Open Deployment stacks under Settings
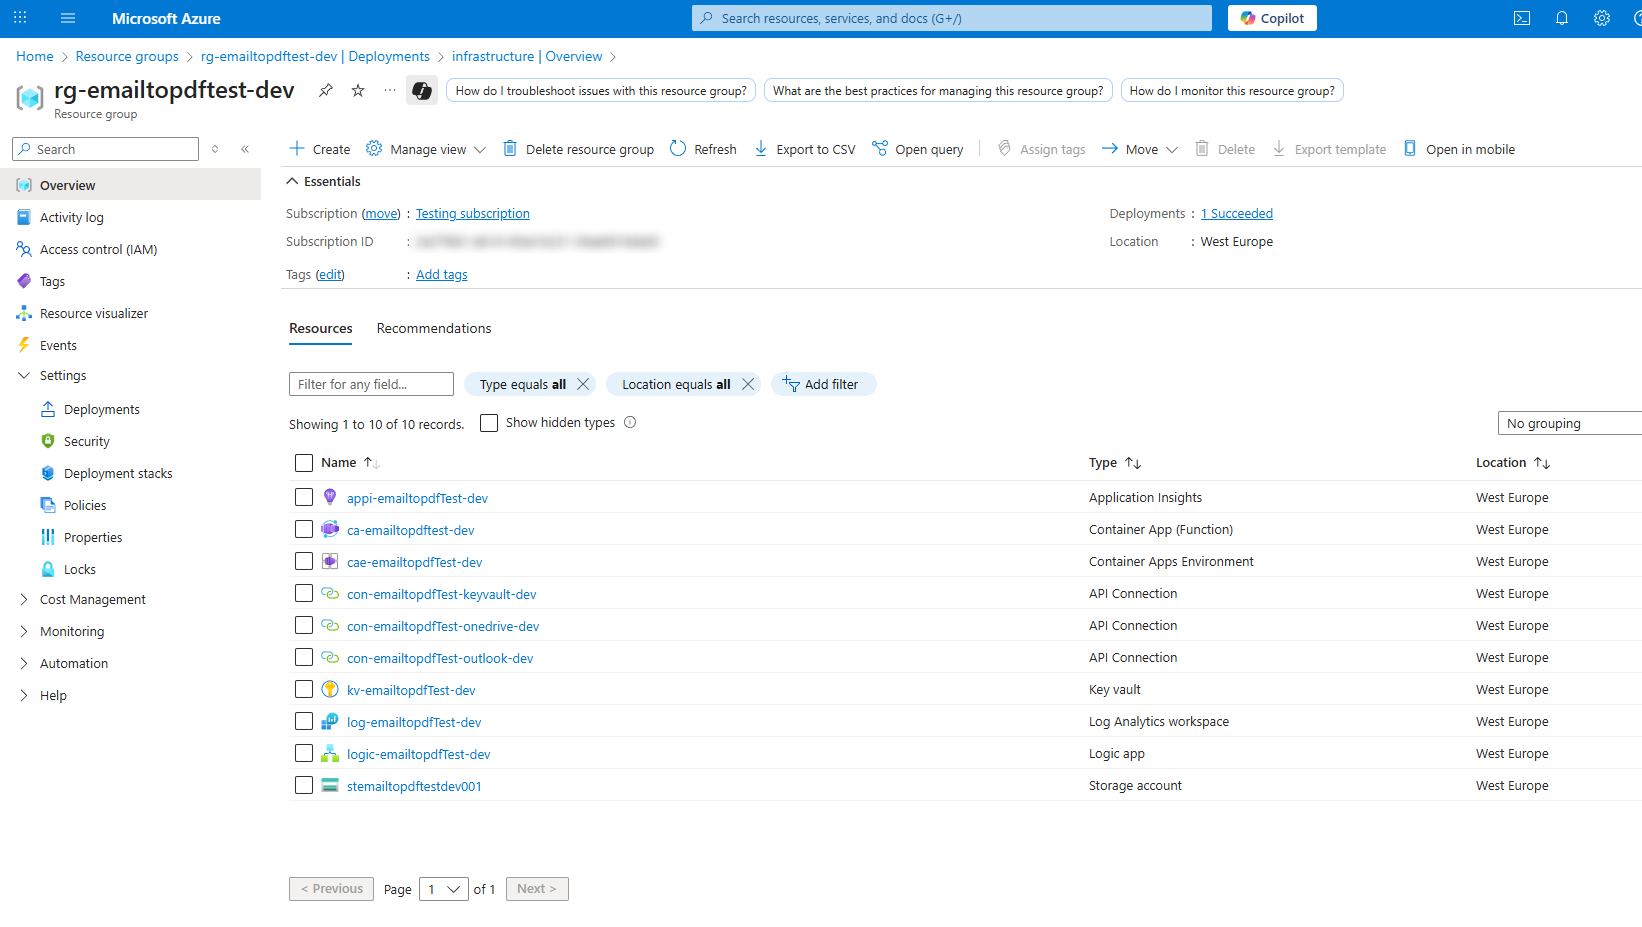 click(x=118, y=473)
